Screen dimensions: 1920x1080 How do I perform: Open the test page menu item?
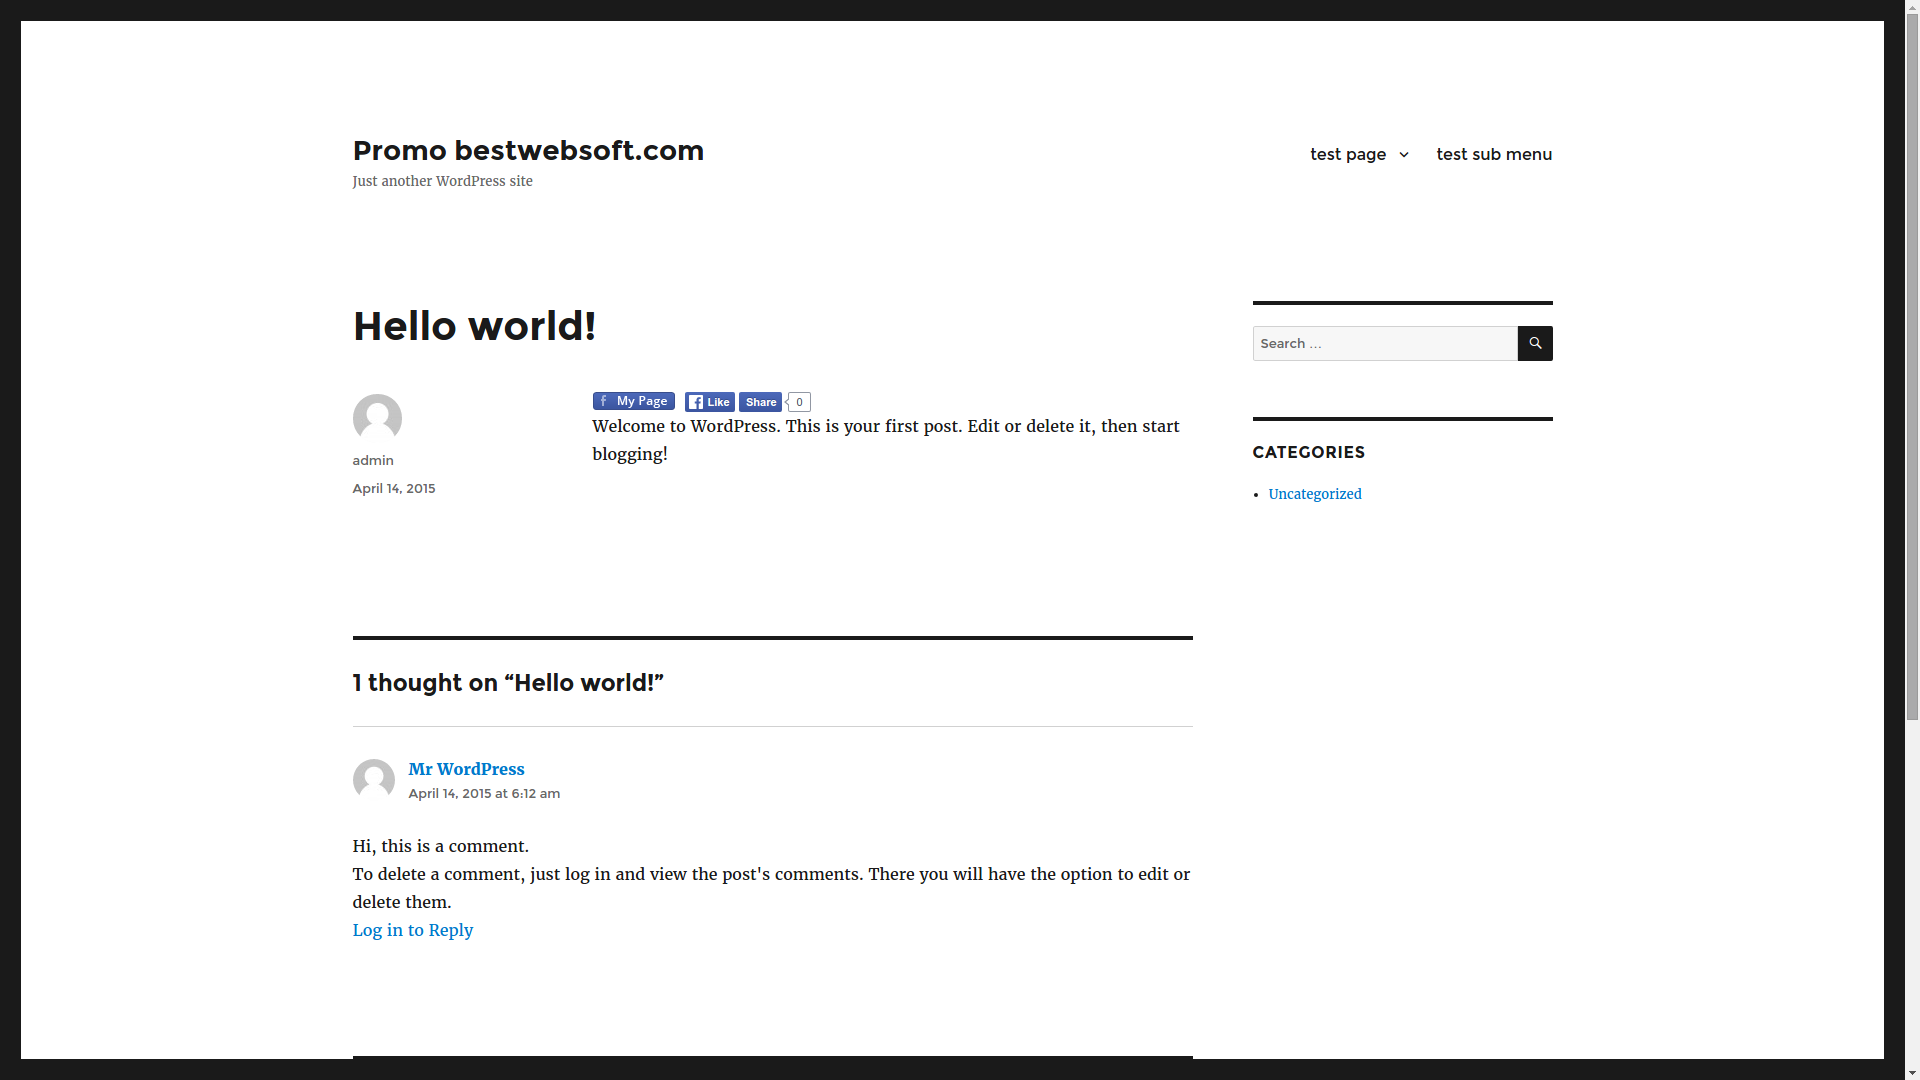click(x=1347, y=154)
